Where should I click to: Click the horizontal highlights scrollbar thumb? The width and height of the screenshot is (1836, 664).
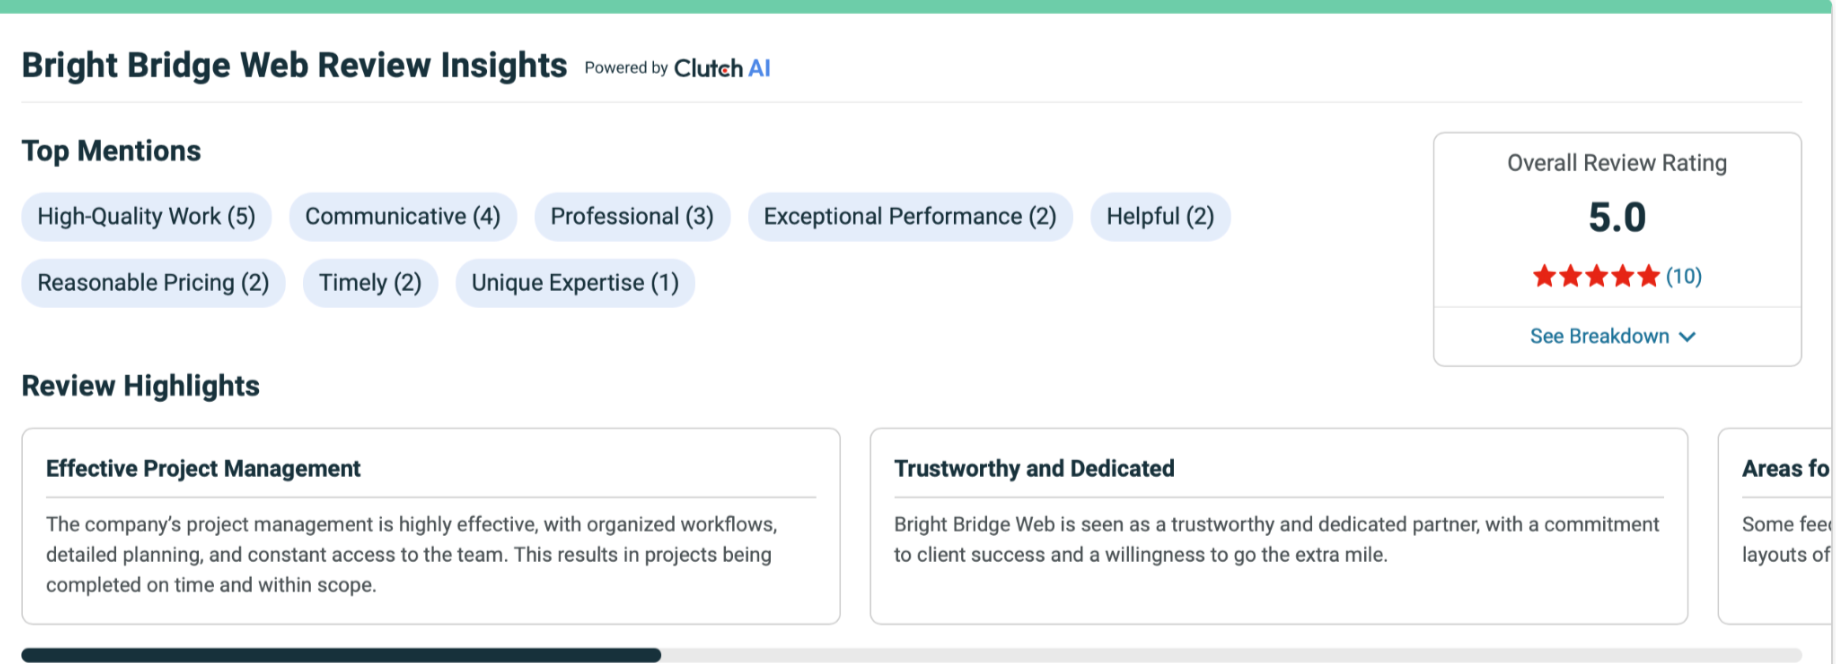point(340,655)
